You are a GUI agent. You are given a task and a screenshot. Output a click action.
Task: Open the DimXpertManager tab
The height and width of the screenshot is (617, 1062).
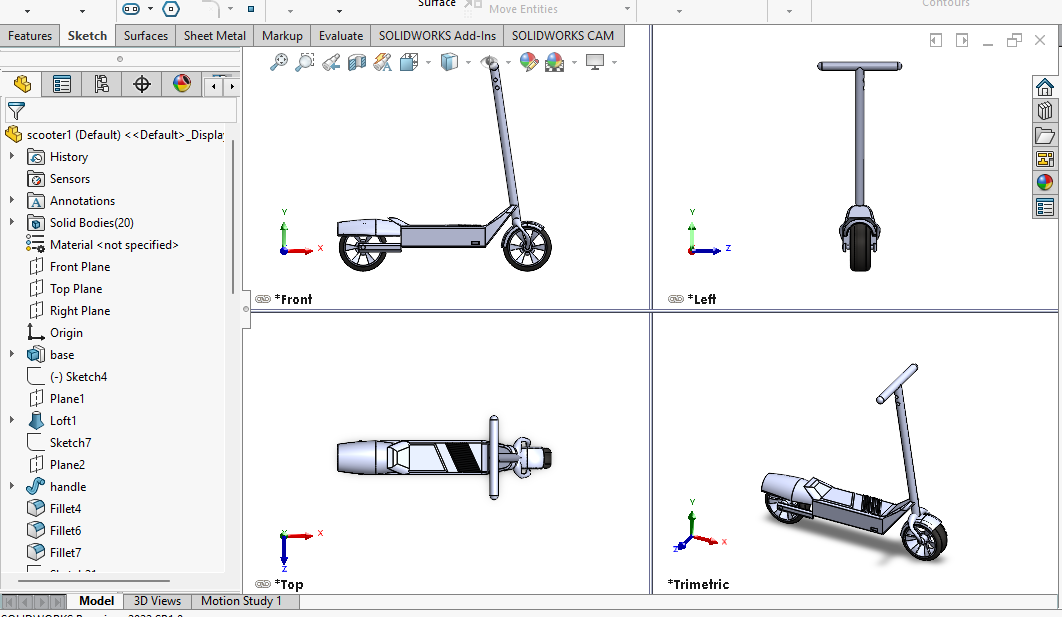(142, 84)
